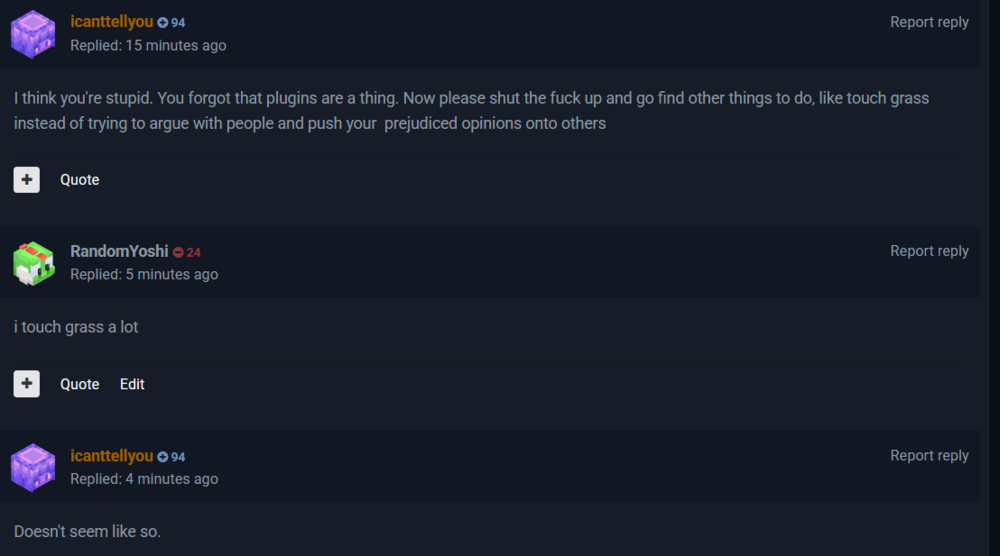Click the 'Replied: 15 minutes ago' timestamp
The image size is (1000, 556).
pos(148,46)
